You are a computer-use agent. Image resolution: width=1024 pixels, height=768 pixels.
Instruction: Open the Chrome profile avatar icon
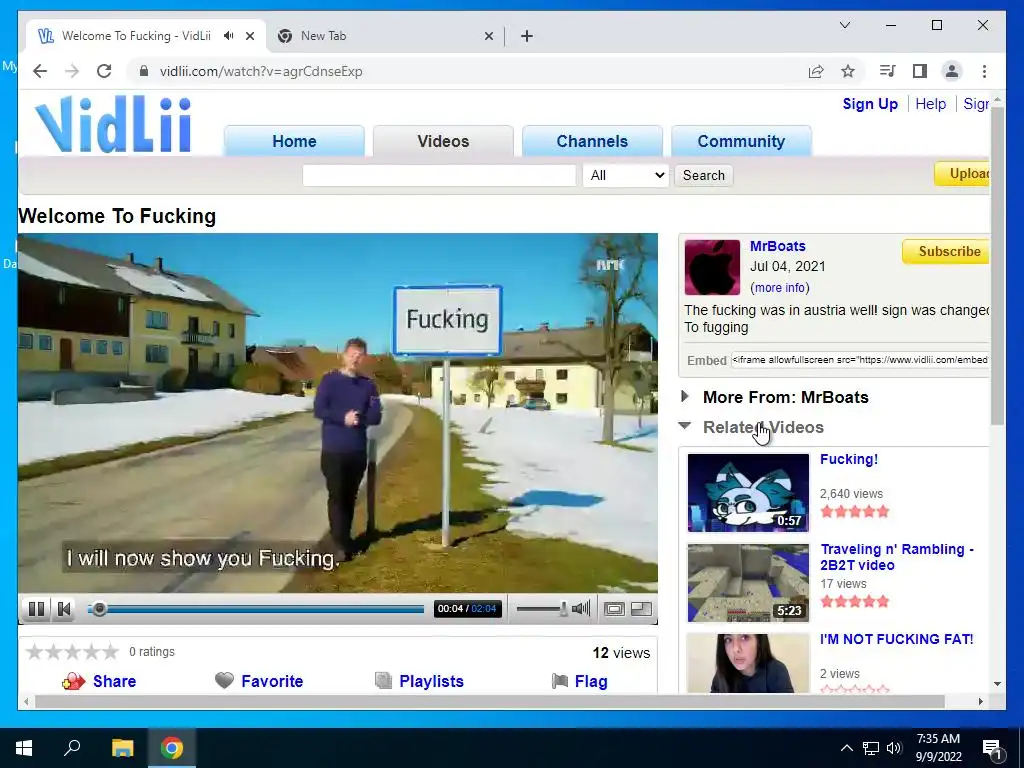coord(952,71)
